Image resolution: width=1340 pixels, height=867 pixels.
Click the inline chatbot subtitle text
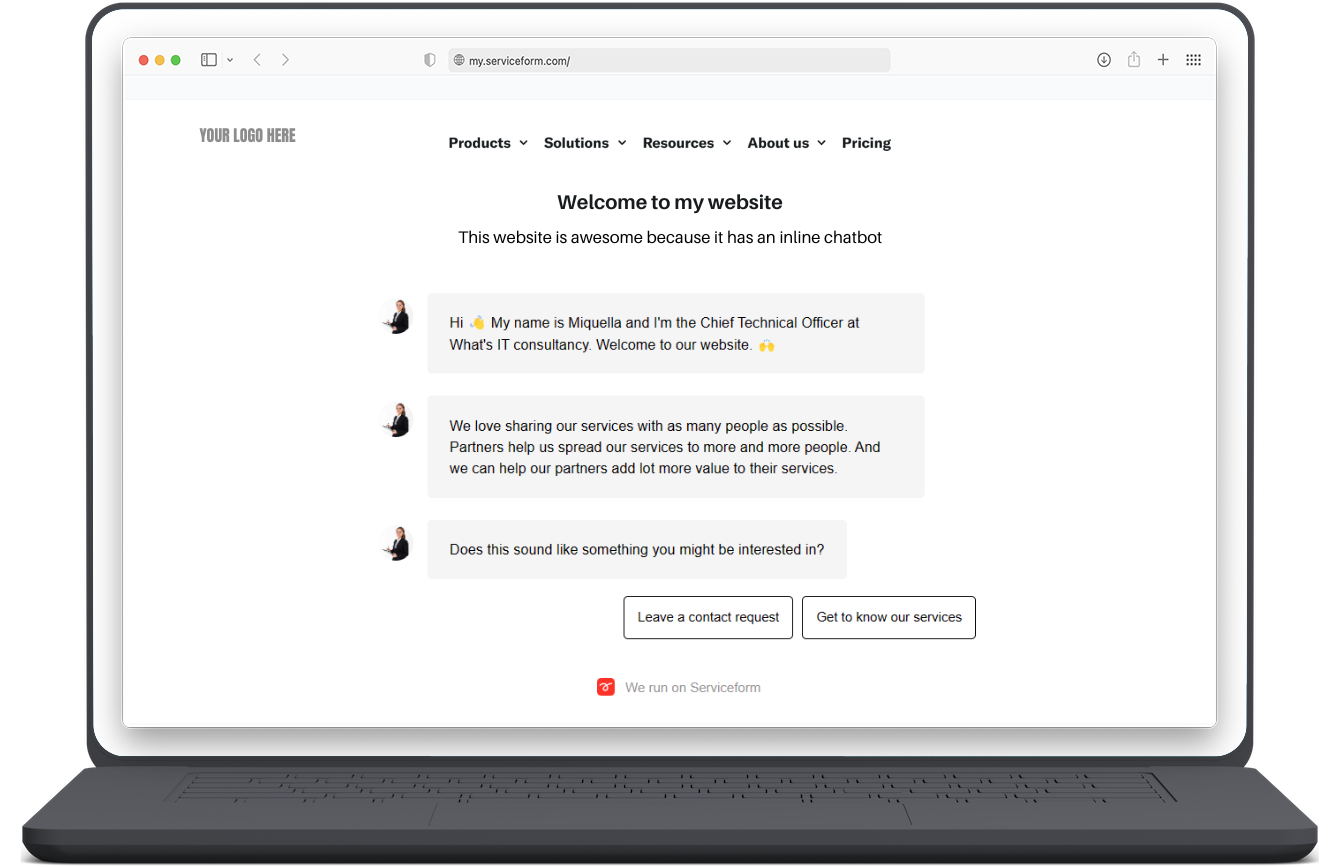pyautogui.click(x=670, y=238)
